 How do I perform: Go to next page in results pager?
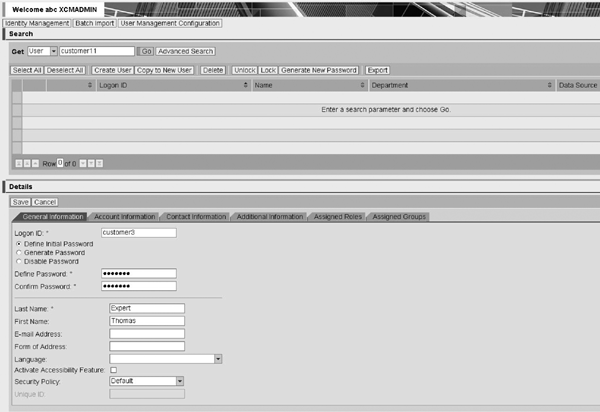coord(91,164)
